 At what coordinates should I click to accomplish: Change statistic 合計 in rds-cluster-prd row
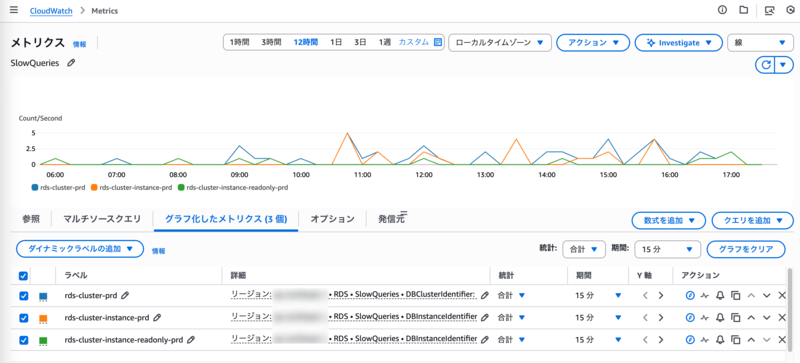tap(511, 295)
